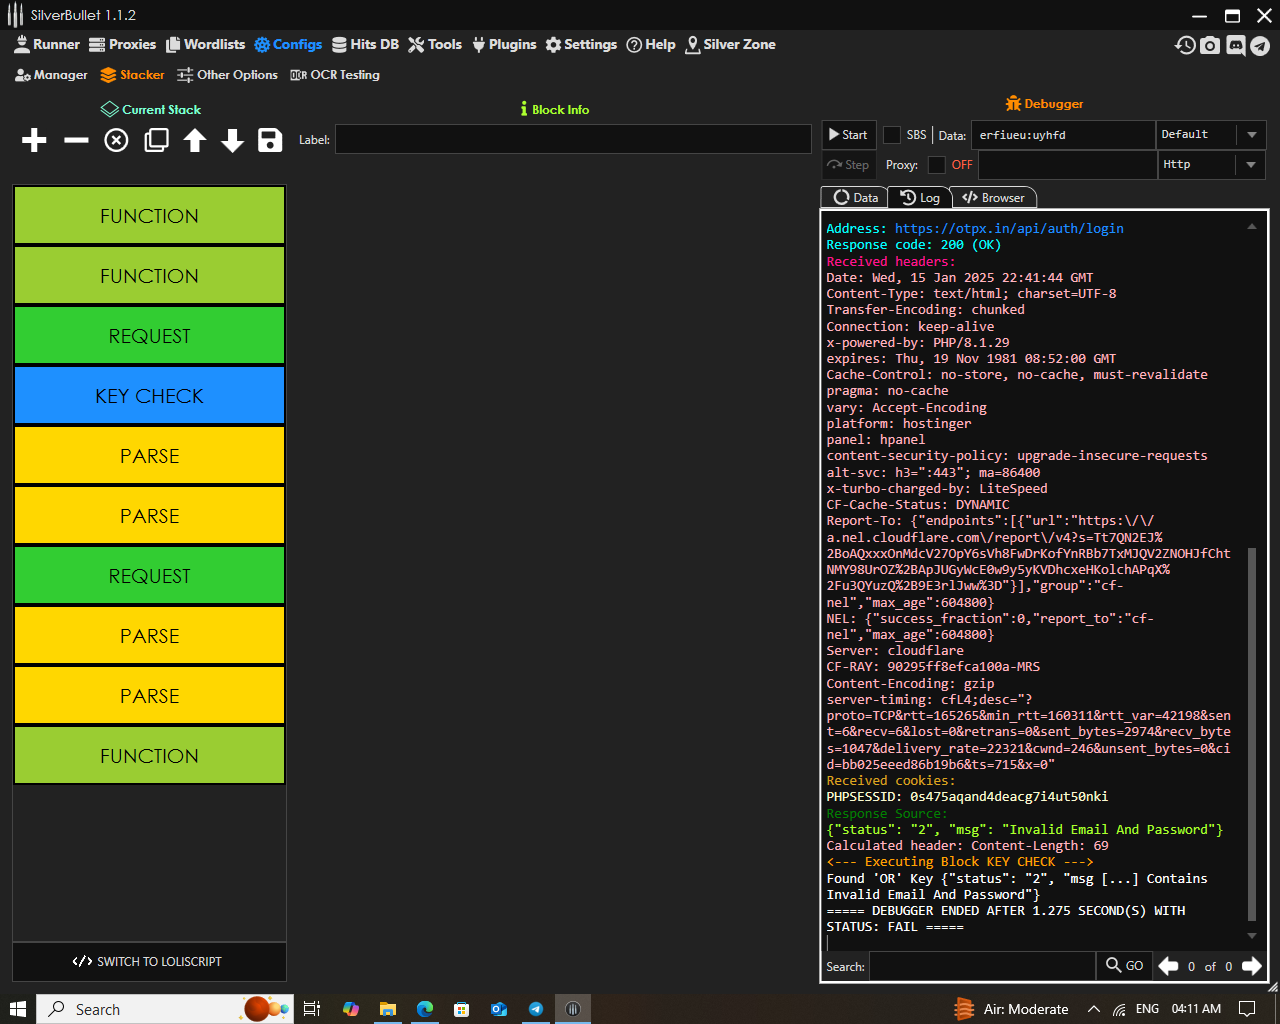Open the Http proxy type dropdown

(1210, 165)
